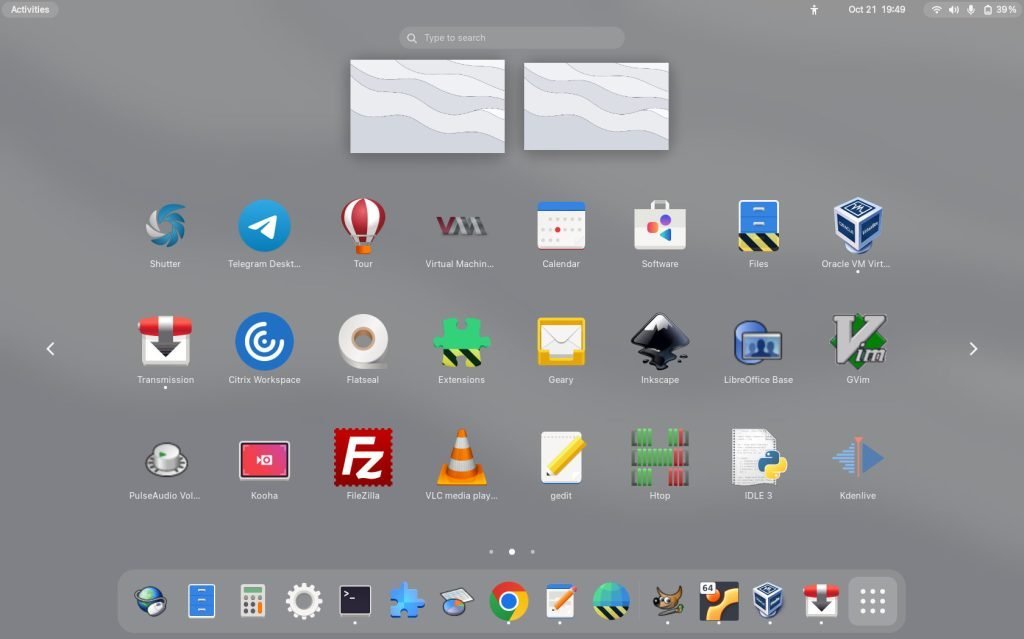Viewport: 1024px width, 639px height.
Task: Launch Htop
Action: 660,457
